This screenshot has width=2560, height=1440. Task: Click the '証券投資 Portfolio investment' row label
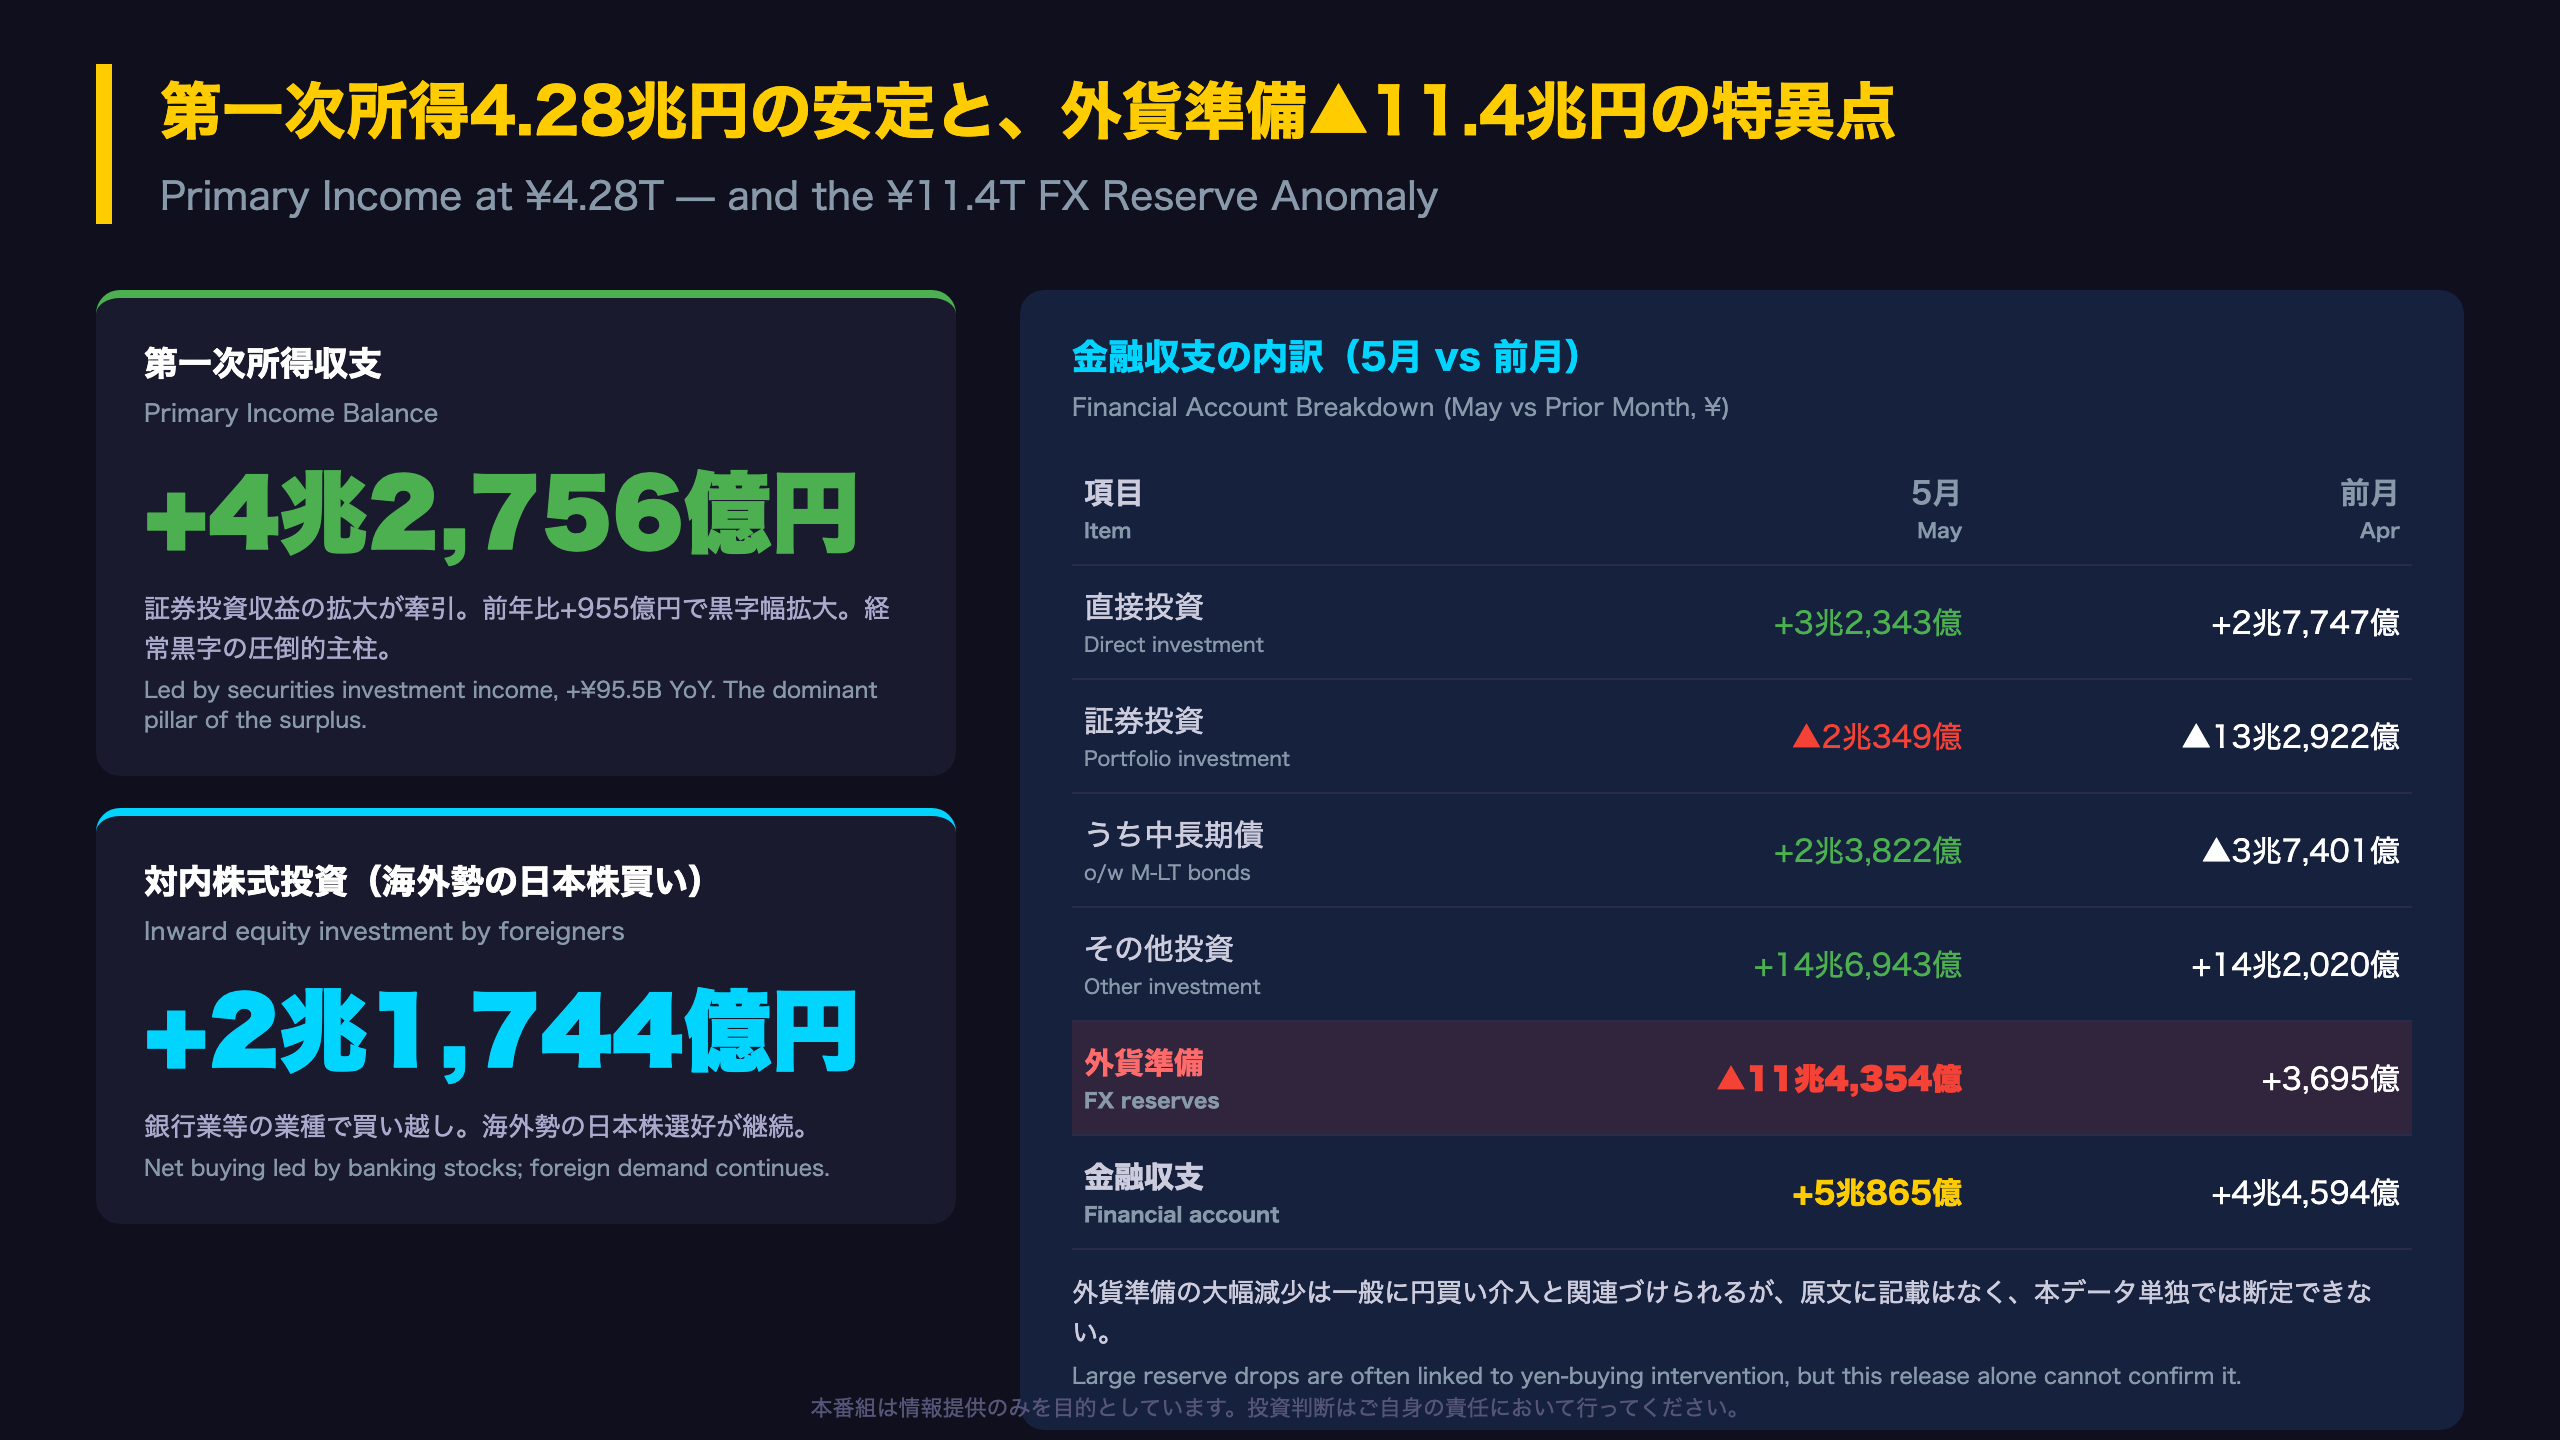tap(1187, 737)
